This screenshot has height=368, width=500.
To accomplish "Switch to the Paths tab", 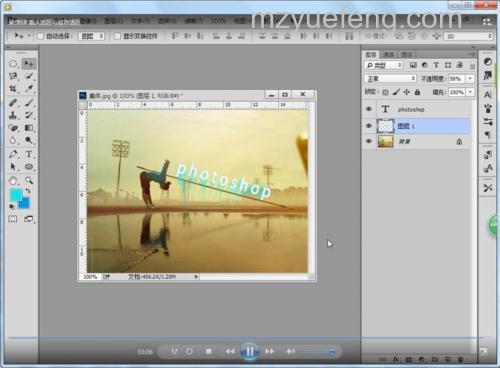I will [406, 54].
